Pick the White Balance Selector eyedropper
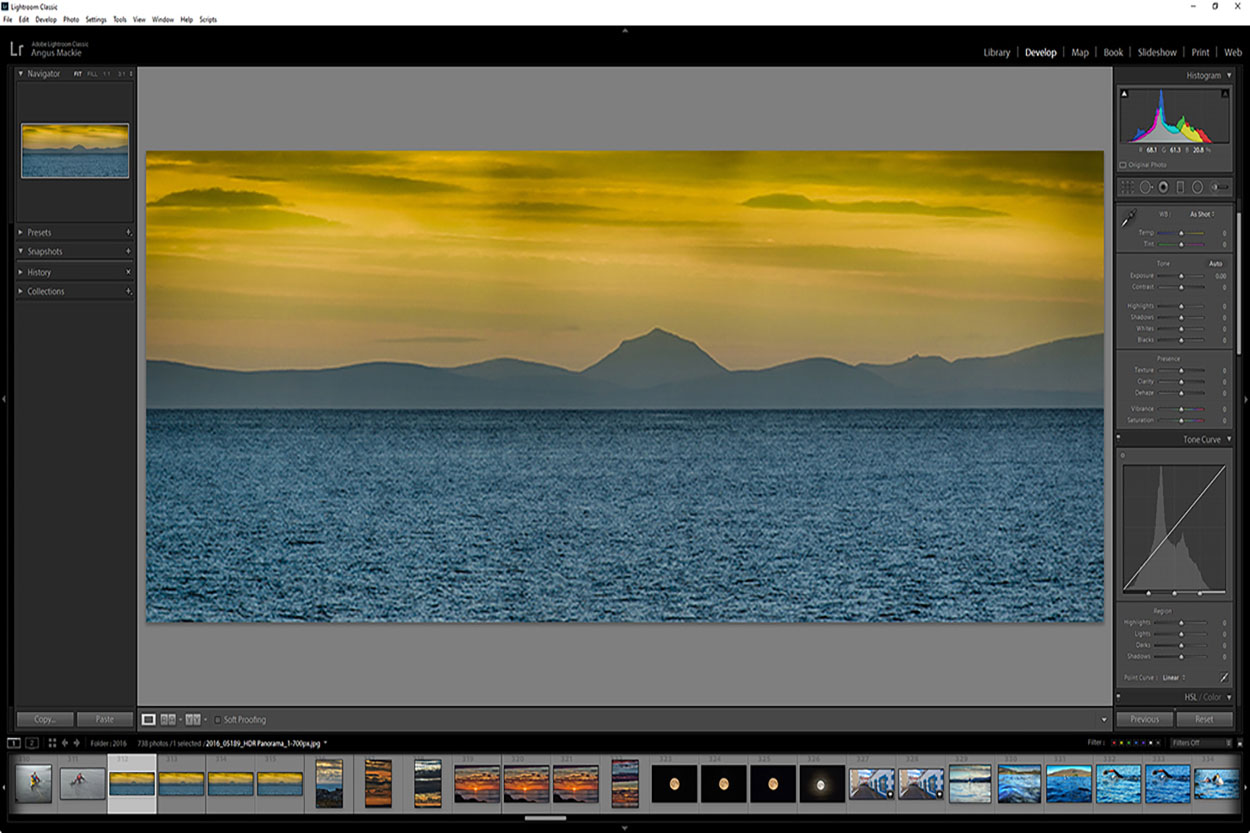The width and height of the screenshot is (1250, 833). [1130, 217]
